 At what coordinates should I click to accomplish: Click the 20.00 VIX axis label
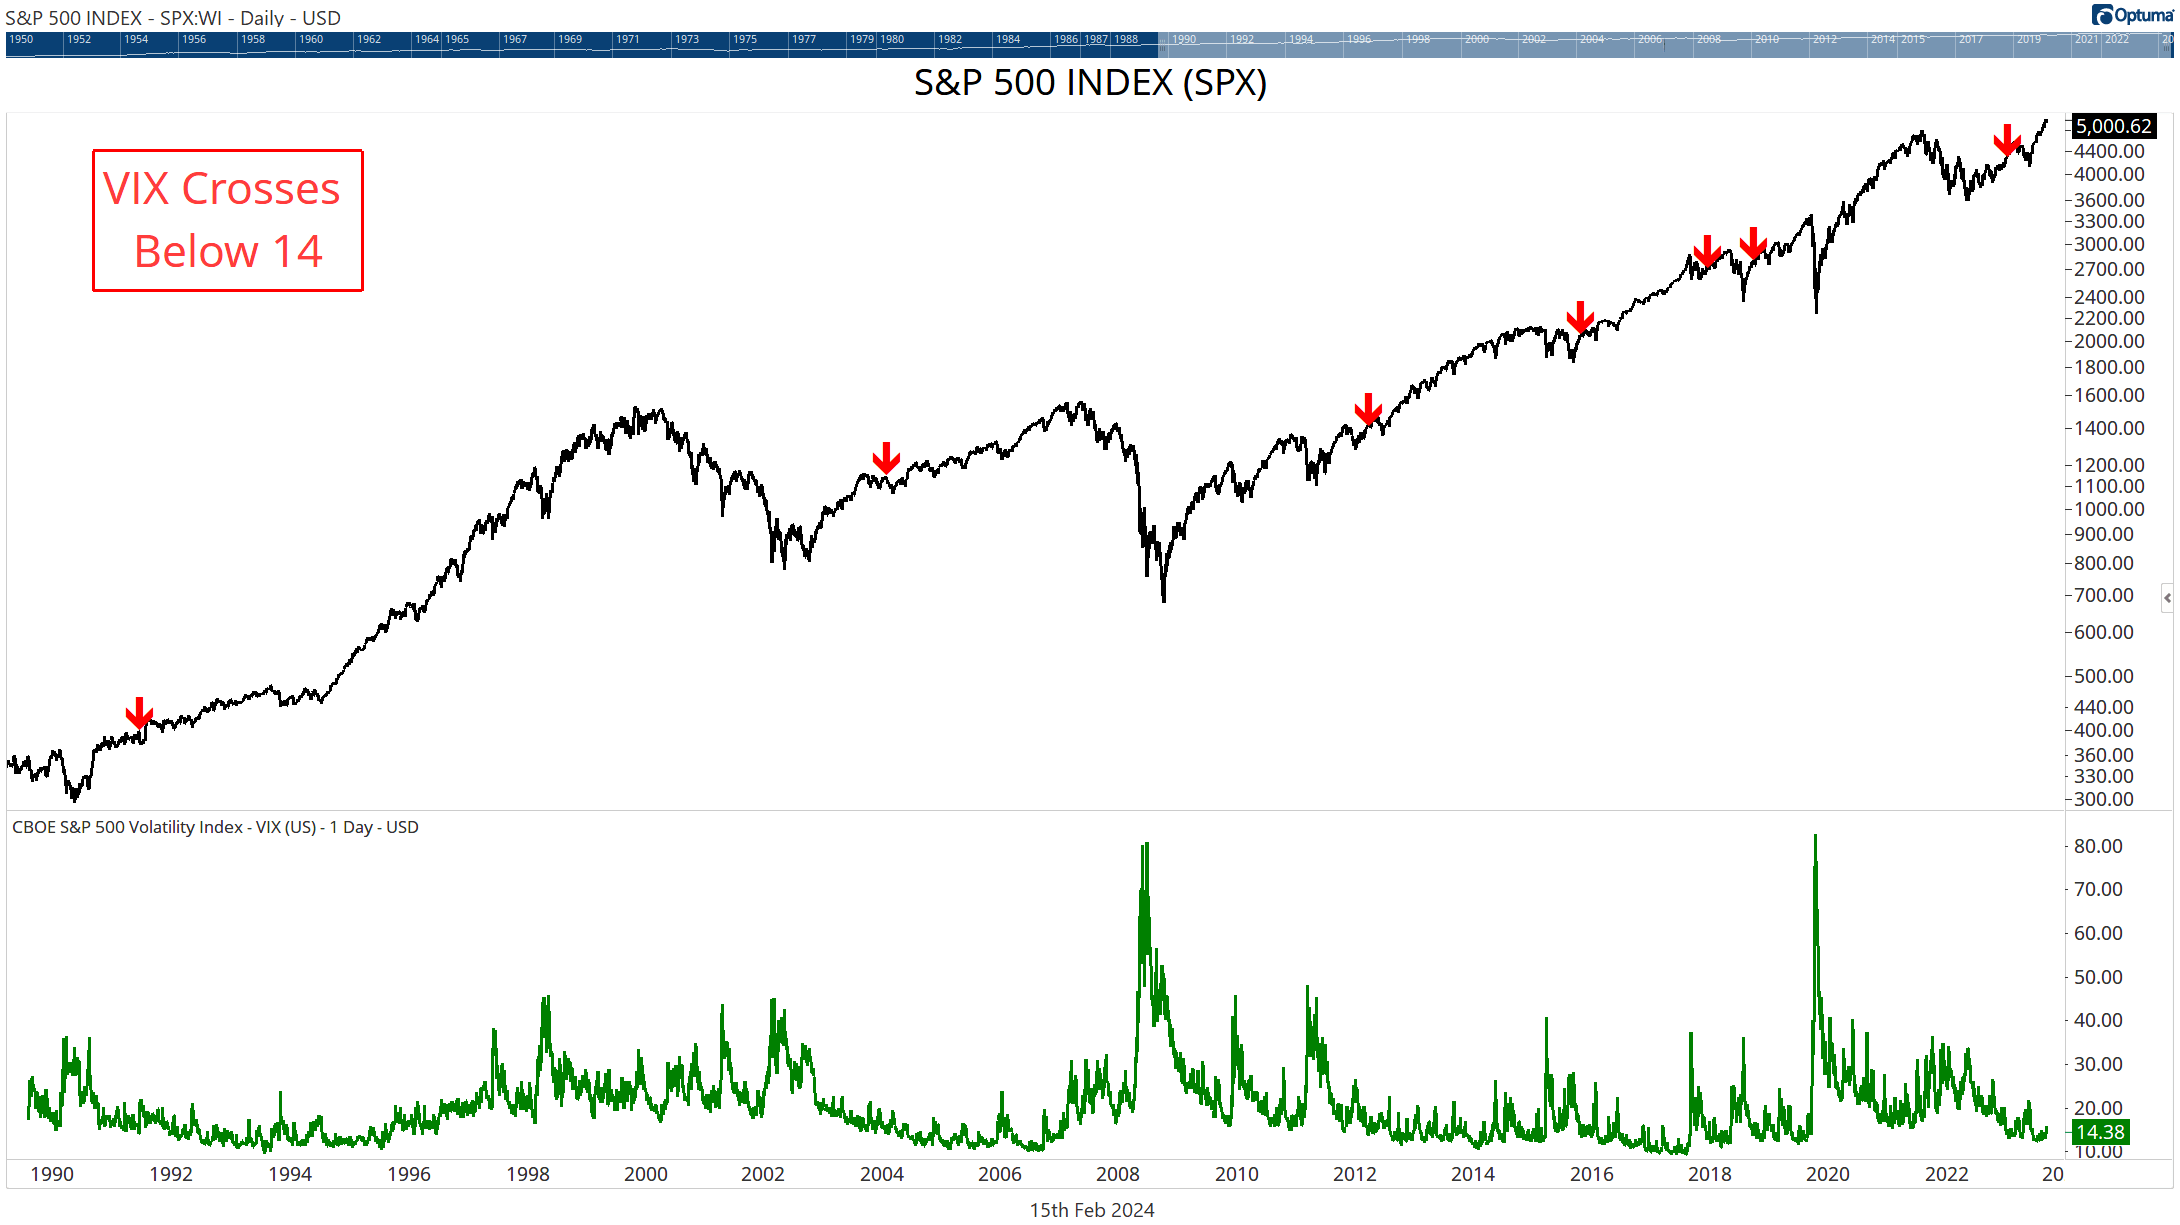pos(2098,1108)
